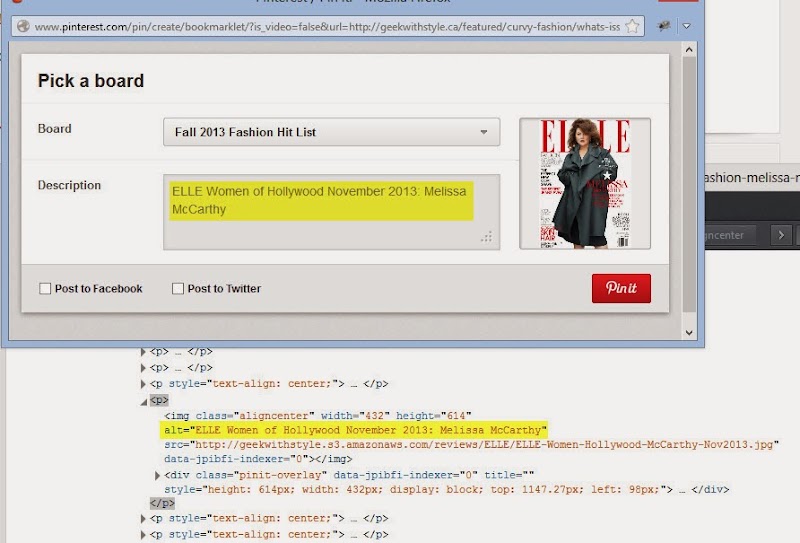Click the popup scrollbar down arrow

pyautogui.click(x=689, y=333)
